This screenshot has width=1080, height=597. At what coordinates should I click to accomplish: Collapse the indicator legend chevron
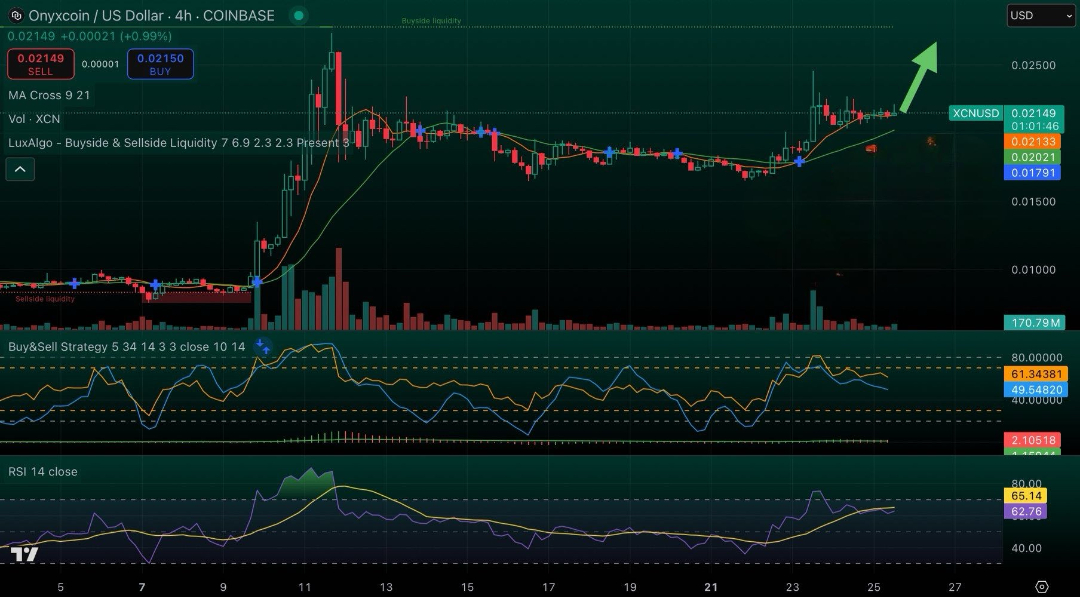(x=20, y=169)
